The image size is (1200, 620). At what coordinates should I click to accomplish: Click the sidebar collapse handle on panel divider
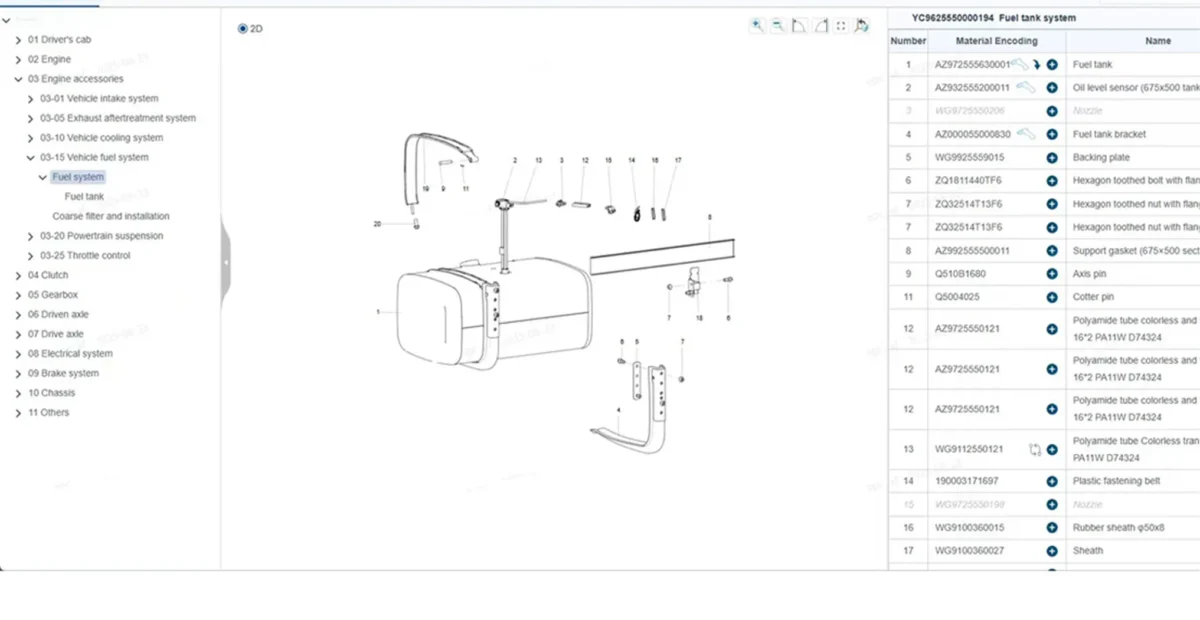point(225,262)
